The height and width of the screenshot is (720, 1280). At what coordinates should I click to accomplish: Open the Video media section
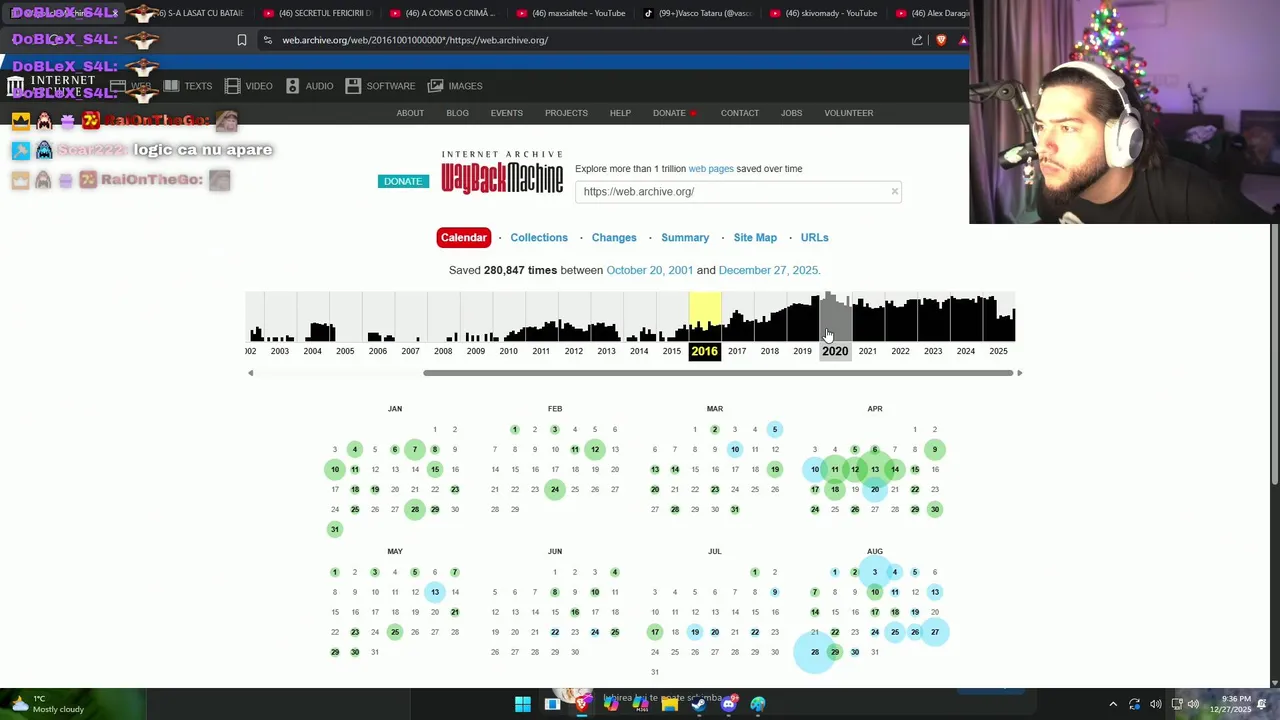[x=249, y=86]
